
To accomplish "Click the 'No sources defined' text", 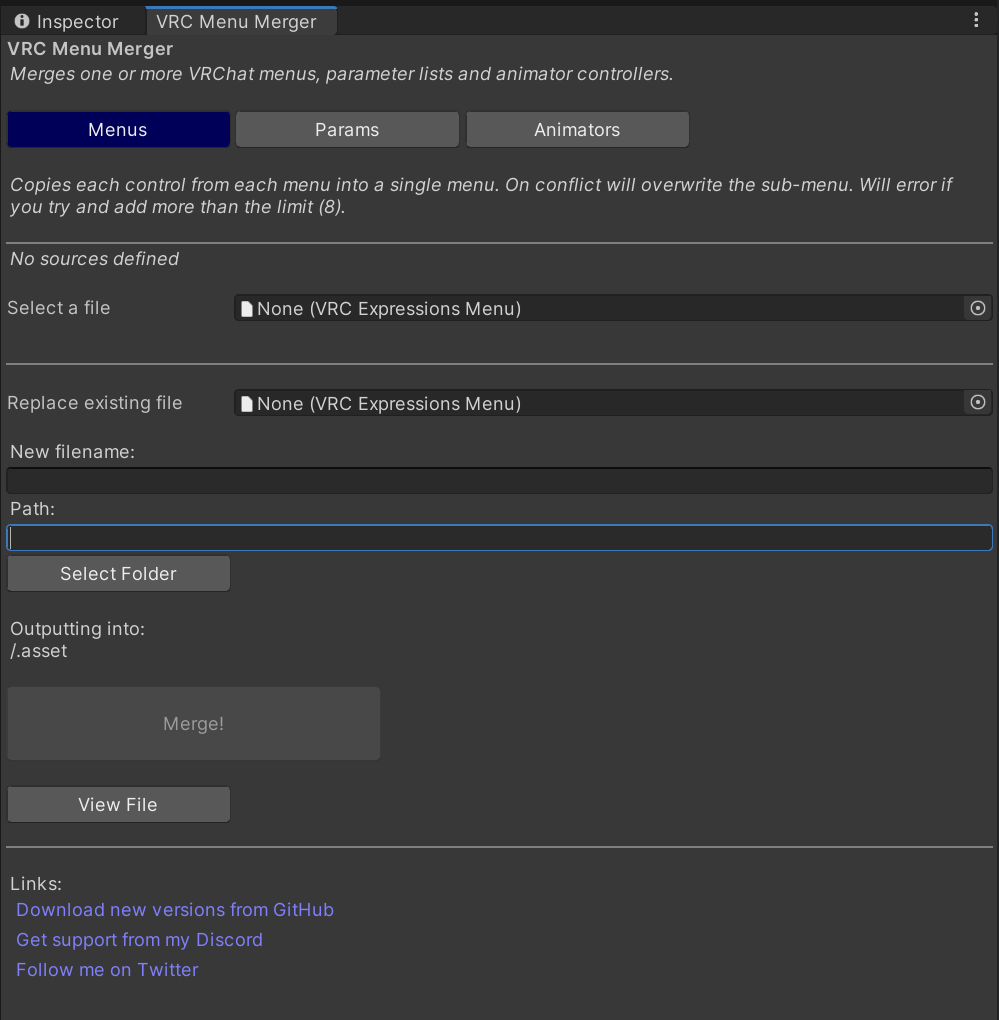I will tap(94, 259).
